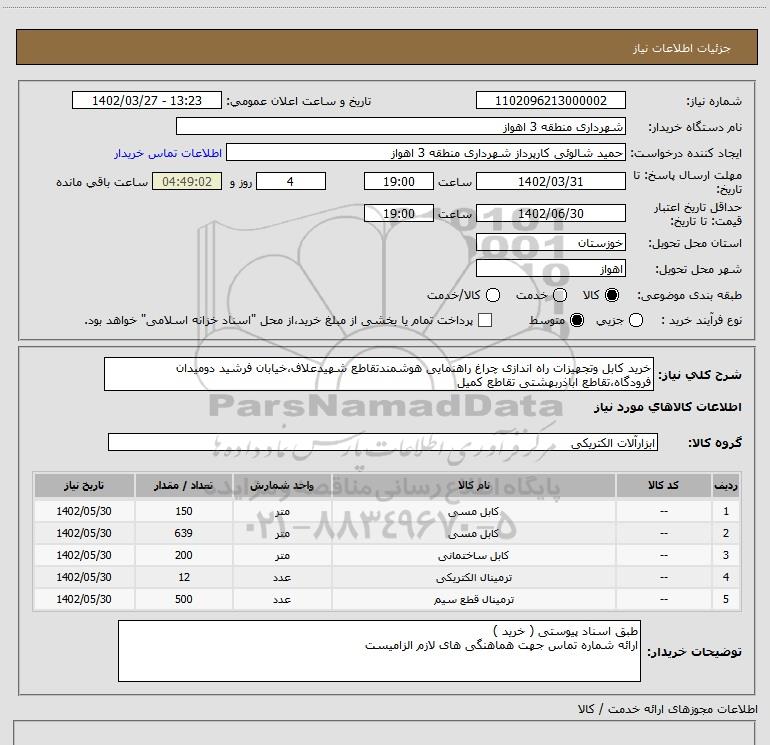The height and width of the screenshot is (745, 770).
Task: Click need date in row 1
Action: [84, 511]
